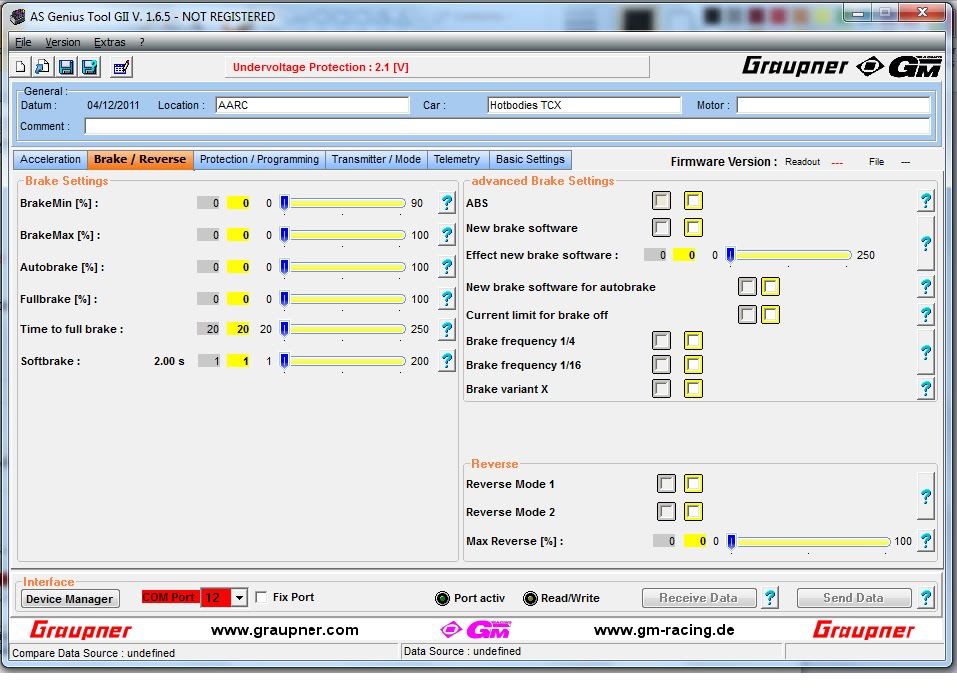Image resolution: width=957 pixels, height=700 pixels.
Task: Click the Car input field
Action: [x=584, y=105]
